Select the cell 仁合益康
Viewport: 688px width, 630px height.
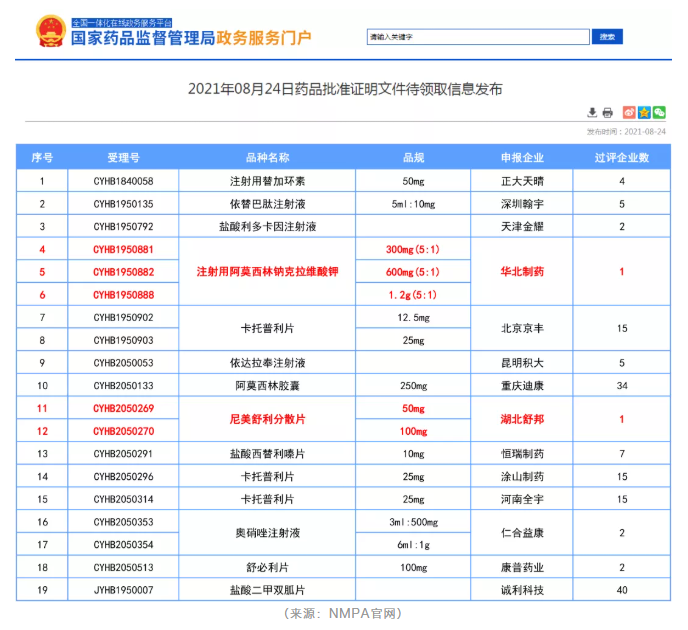tap(522, 533)
